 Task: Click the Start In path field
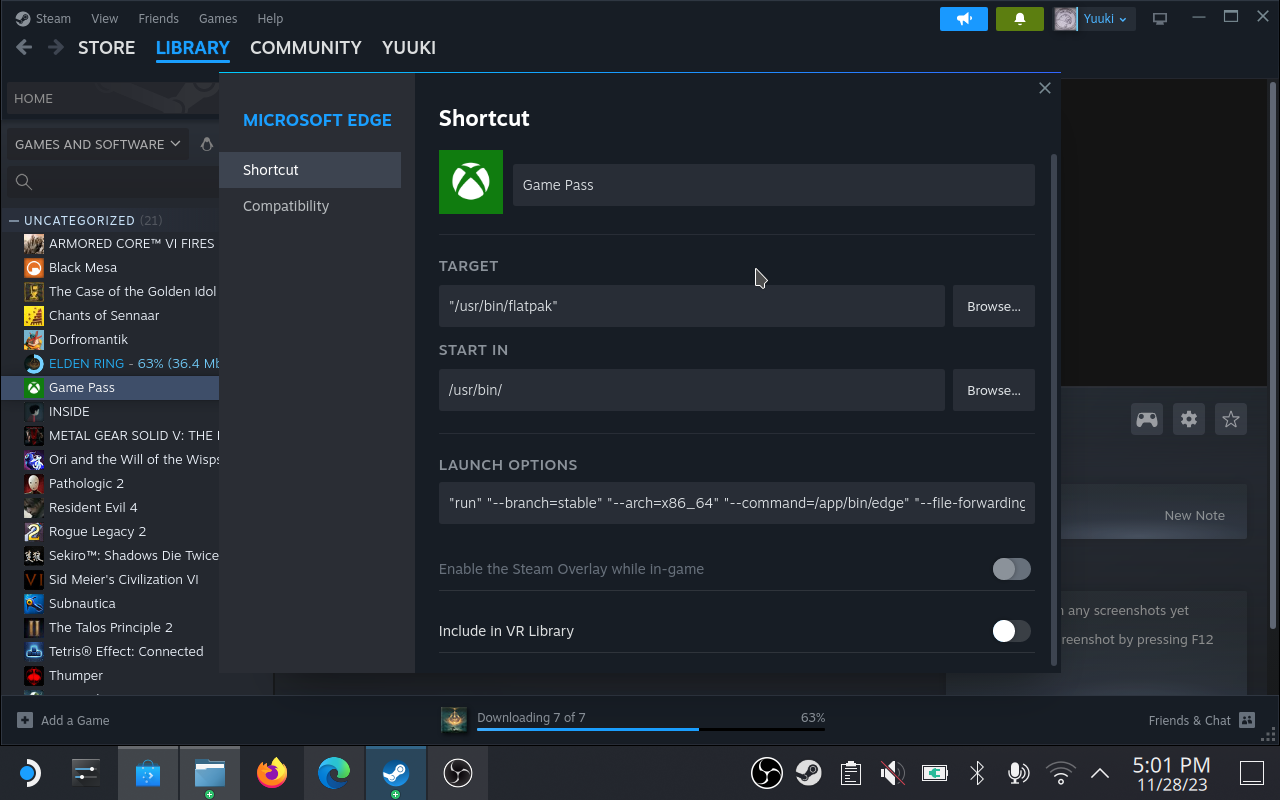[x=692, y=390]
